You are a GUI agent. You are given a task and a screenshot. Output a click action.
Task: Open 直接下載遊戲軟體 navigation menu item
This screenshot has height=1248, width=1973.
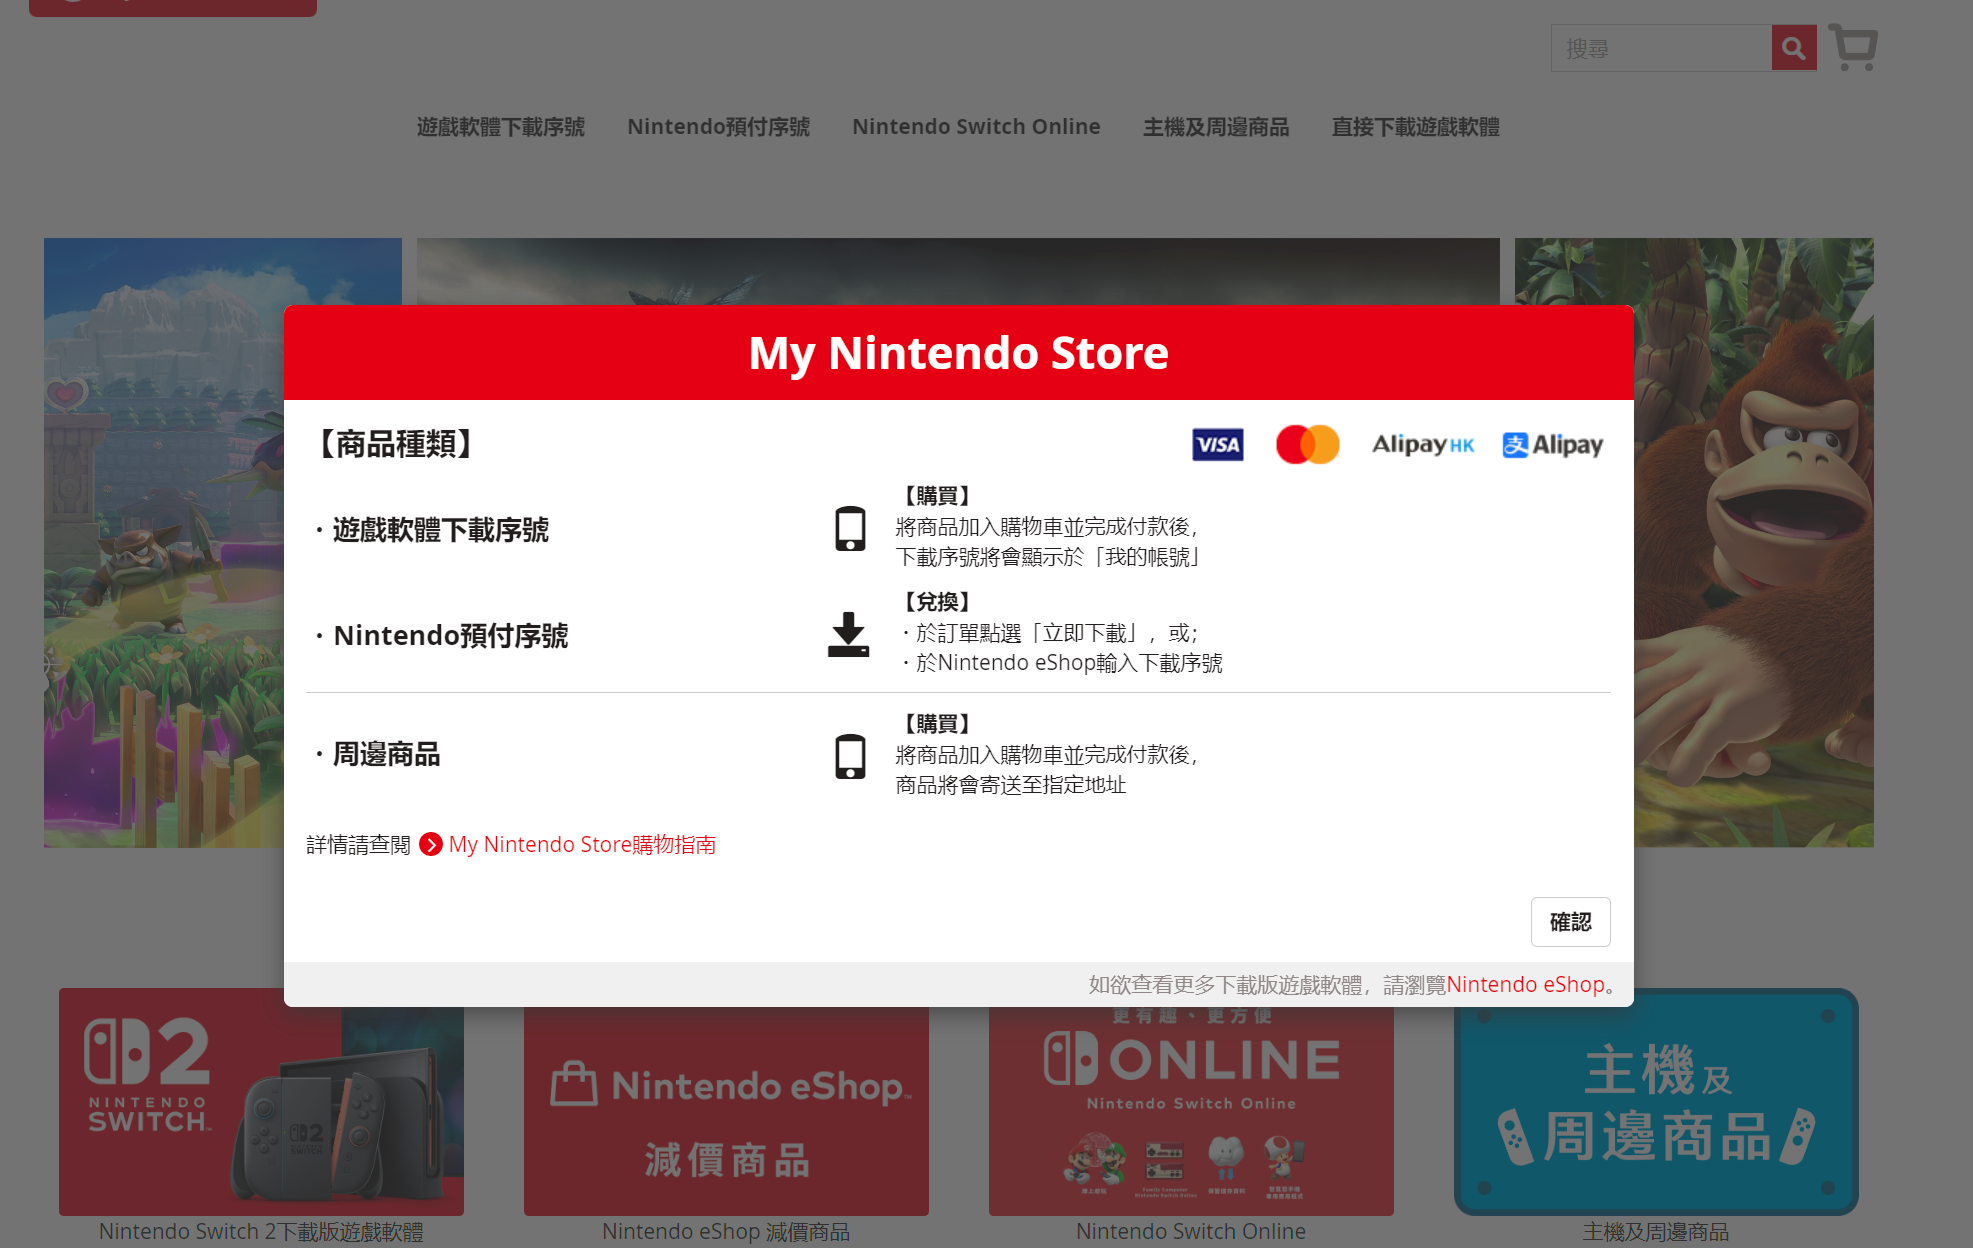tap(1415, 127)
